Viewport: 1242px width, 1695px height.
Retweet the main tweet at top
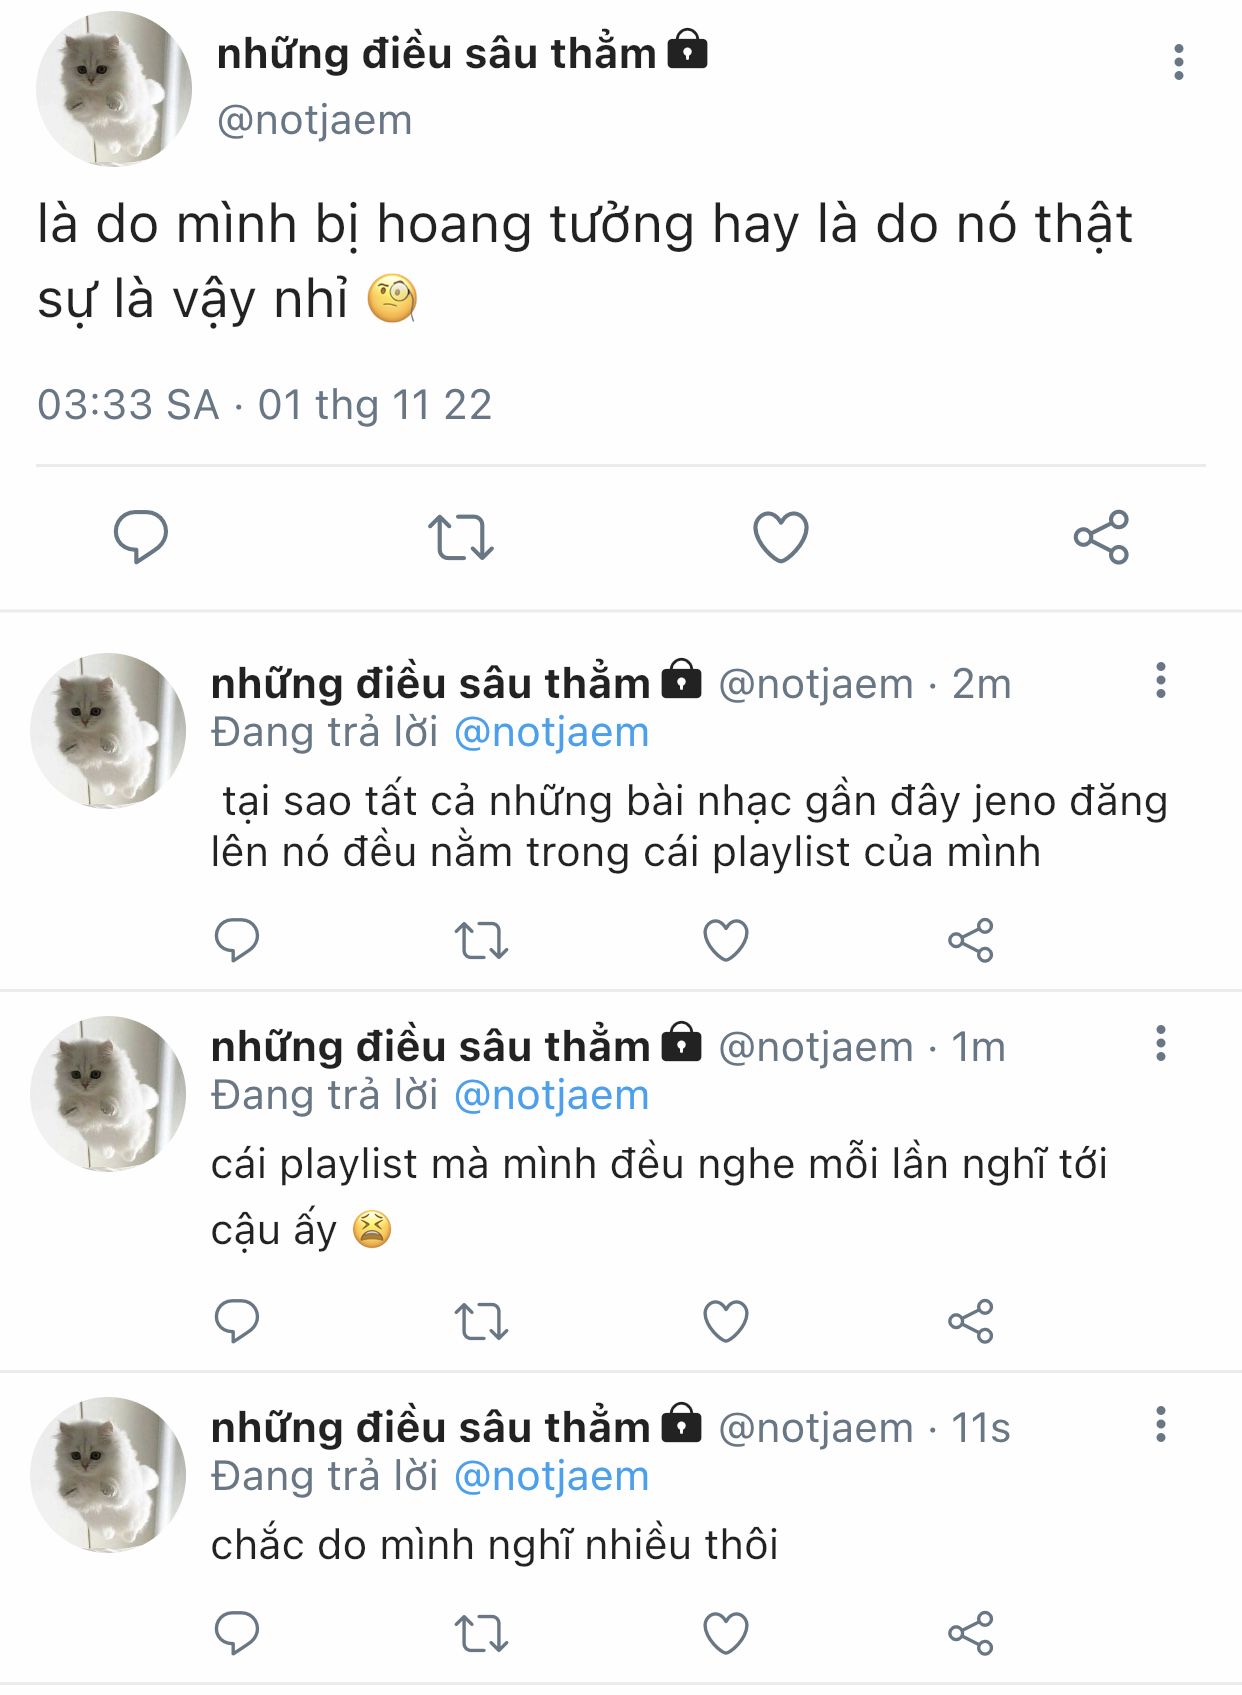(461, 537)
